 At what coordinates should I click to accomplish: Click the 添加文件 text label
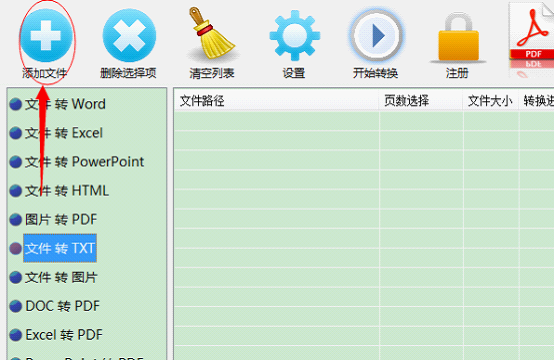pos(45,74)
